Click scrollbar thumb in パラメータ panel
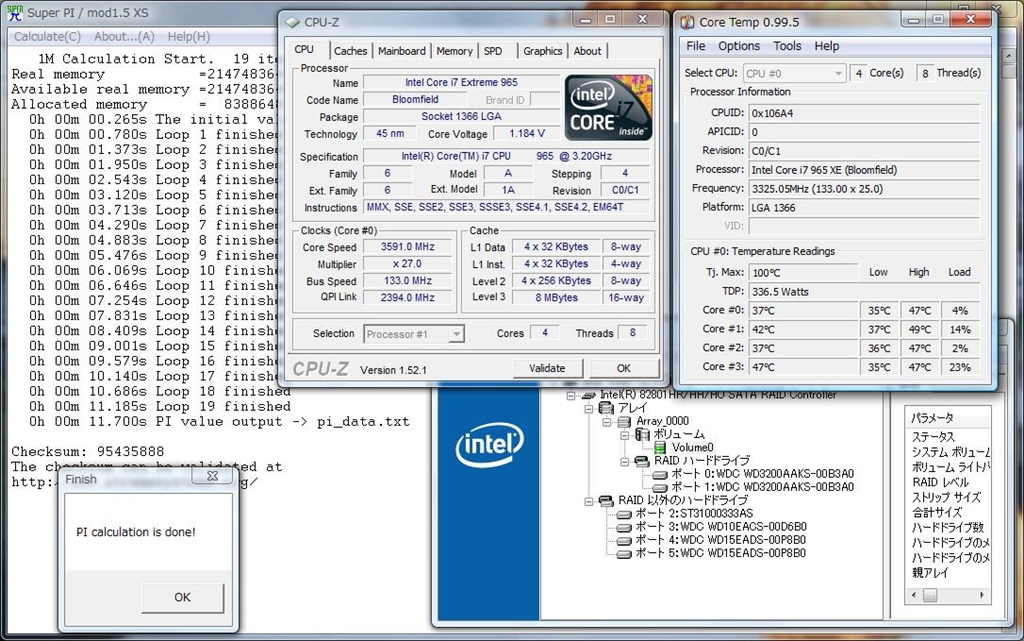The image size is (1024, 641). (x=930, y=595)
